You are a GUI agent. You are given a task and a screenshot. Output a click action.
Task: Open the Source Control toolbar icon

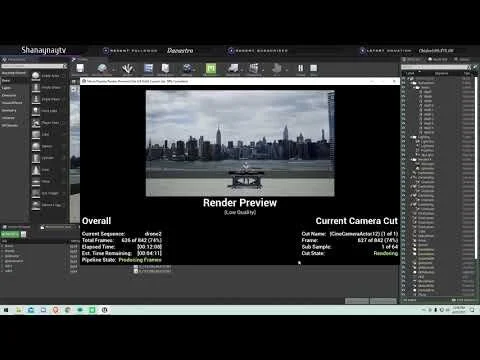click(102, 68)
